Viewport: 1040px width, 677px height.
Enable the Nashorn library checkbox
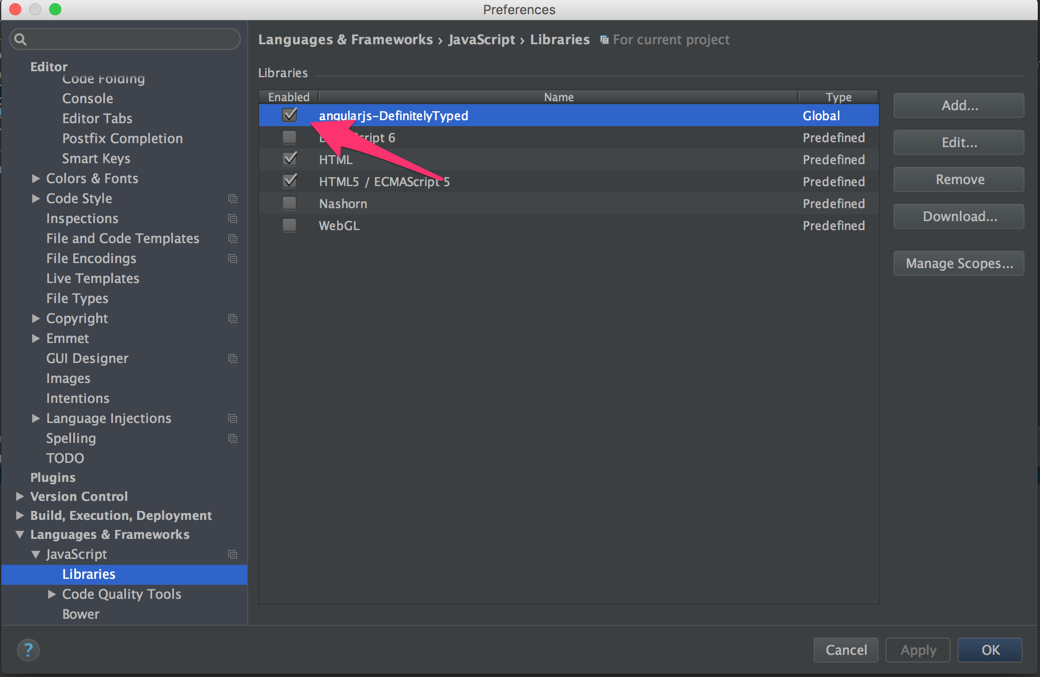(289, 203)
